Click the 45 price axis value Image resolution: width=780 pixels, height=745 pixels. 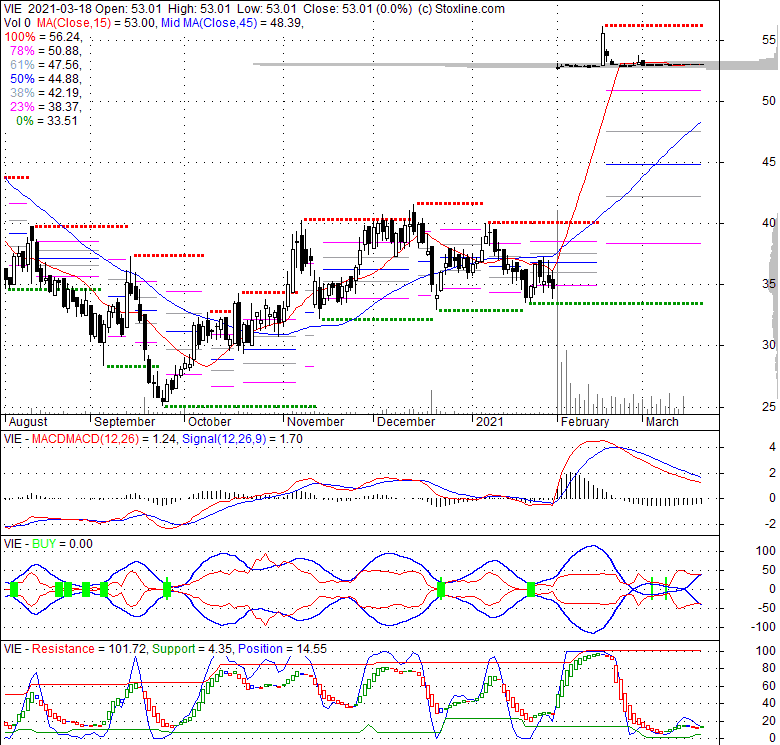(769, 162)
